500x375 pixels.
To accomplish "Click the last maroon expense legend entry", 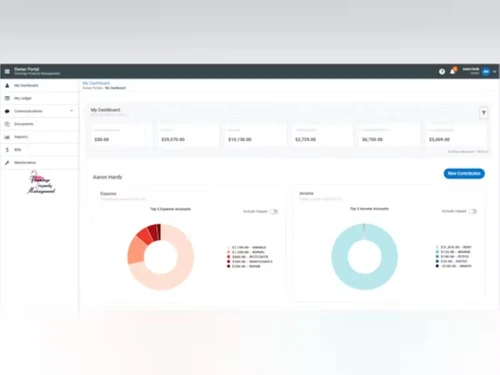I will pyautogui.click(x=244, y=266).
